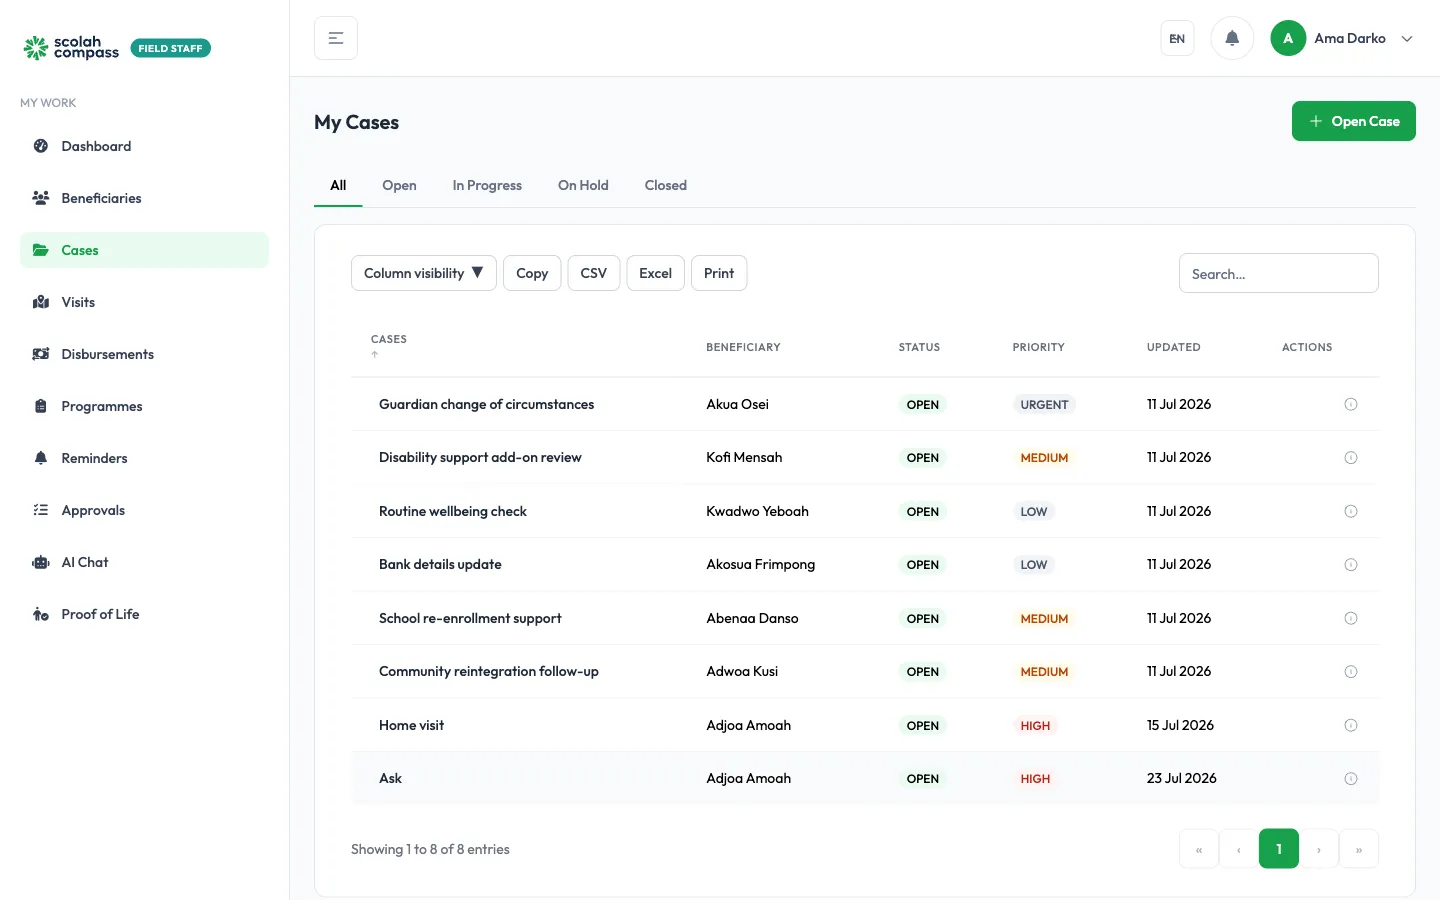
Task: Click into the Search field
Action: click(1279, 273)
